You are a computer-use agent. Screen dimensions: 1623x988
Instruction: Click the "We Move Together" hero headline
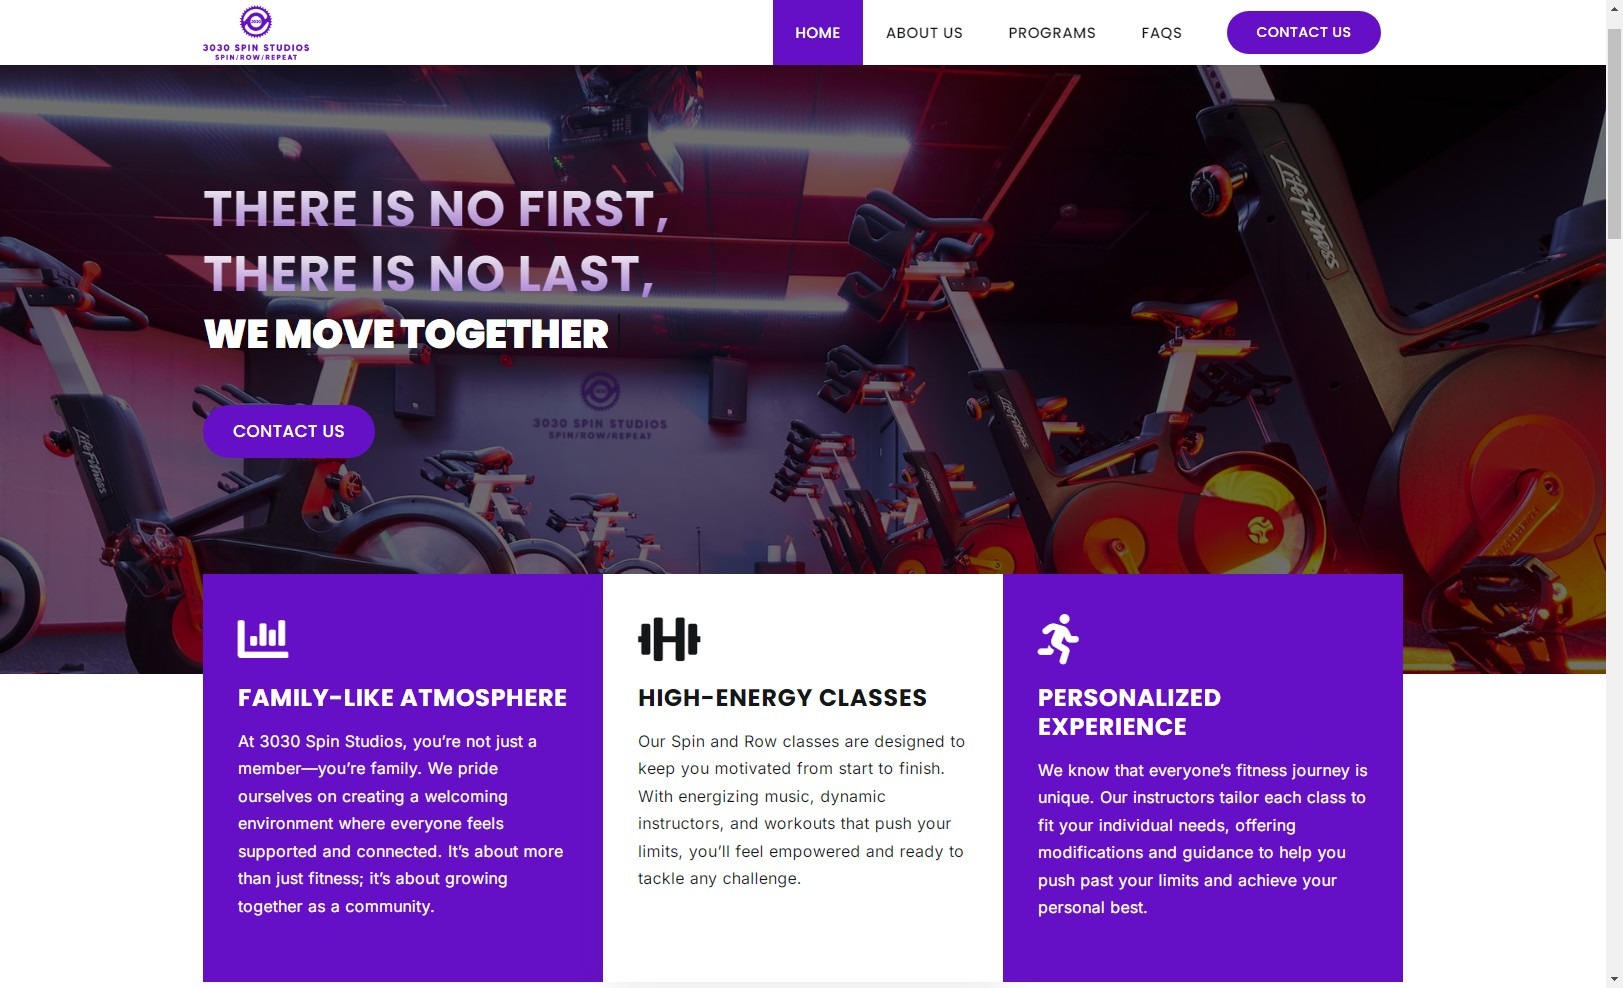[x=406, y=334]
